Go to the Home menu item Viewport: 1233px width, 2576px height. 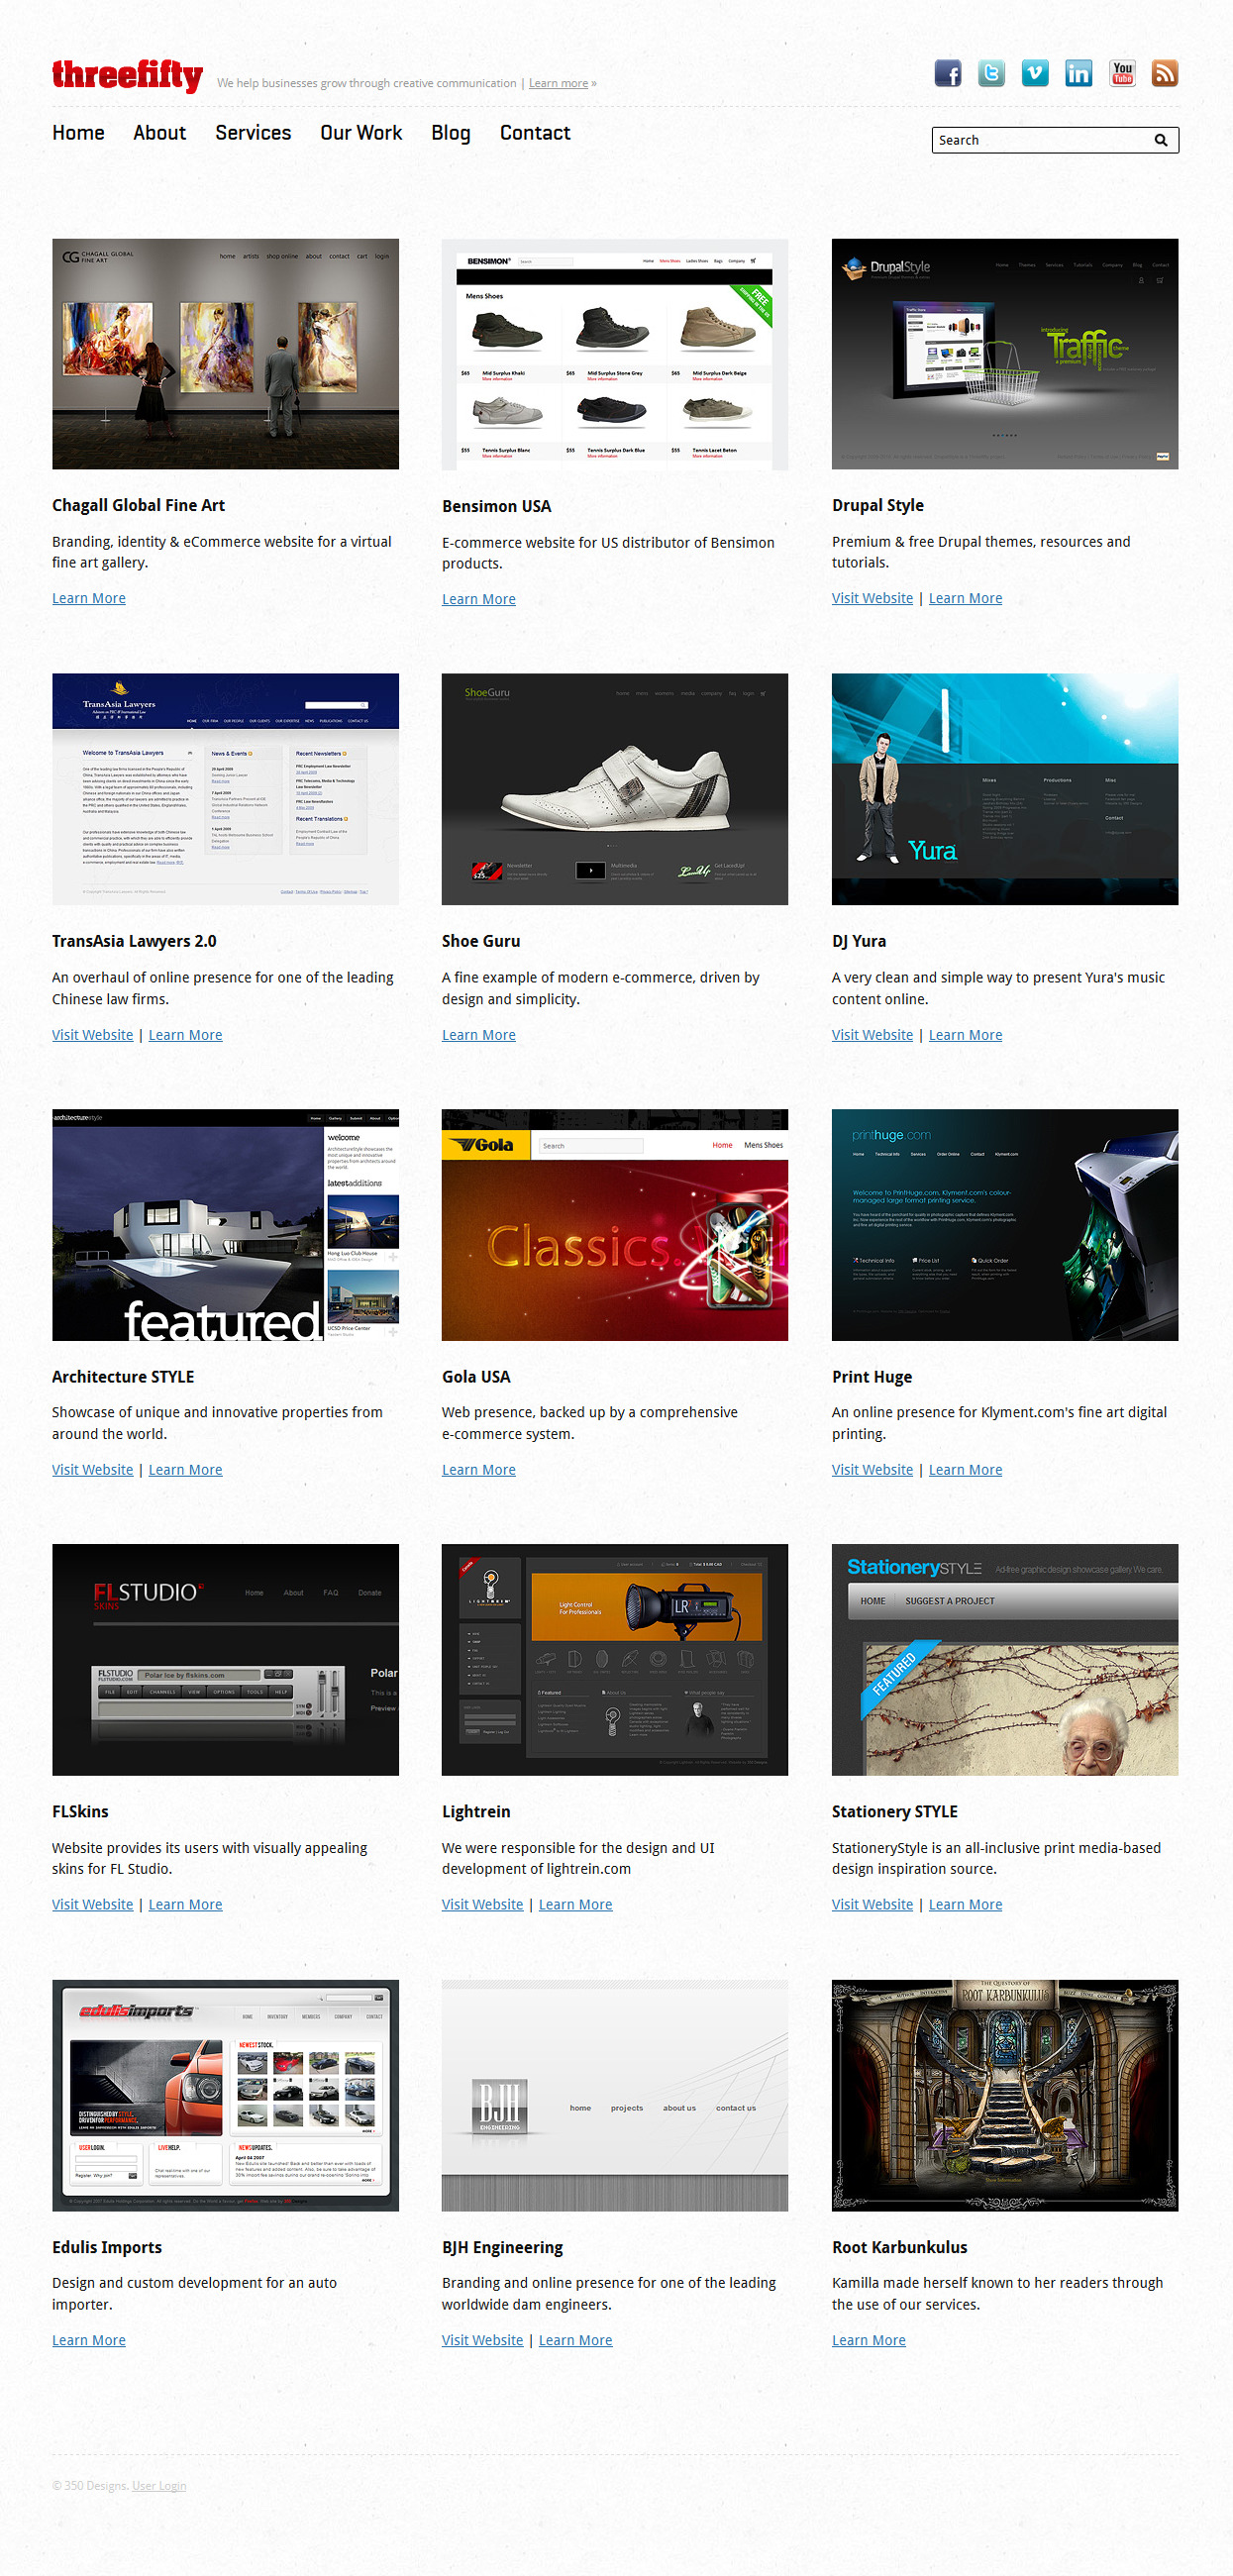[x=78, y=133]
